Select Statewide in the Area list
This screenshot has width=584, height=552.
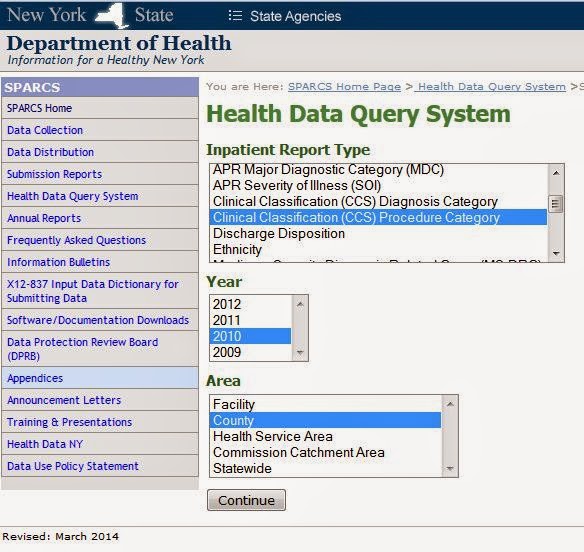coord(325,468)
